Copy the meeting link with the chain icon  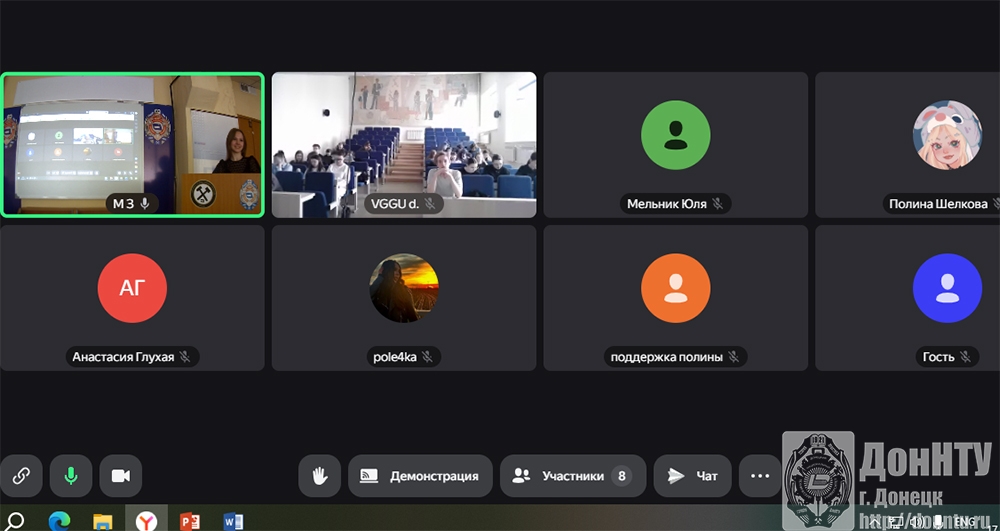pos(21,476)
